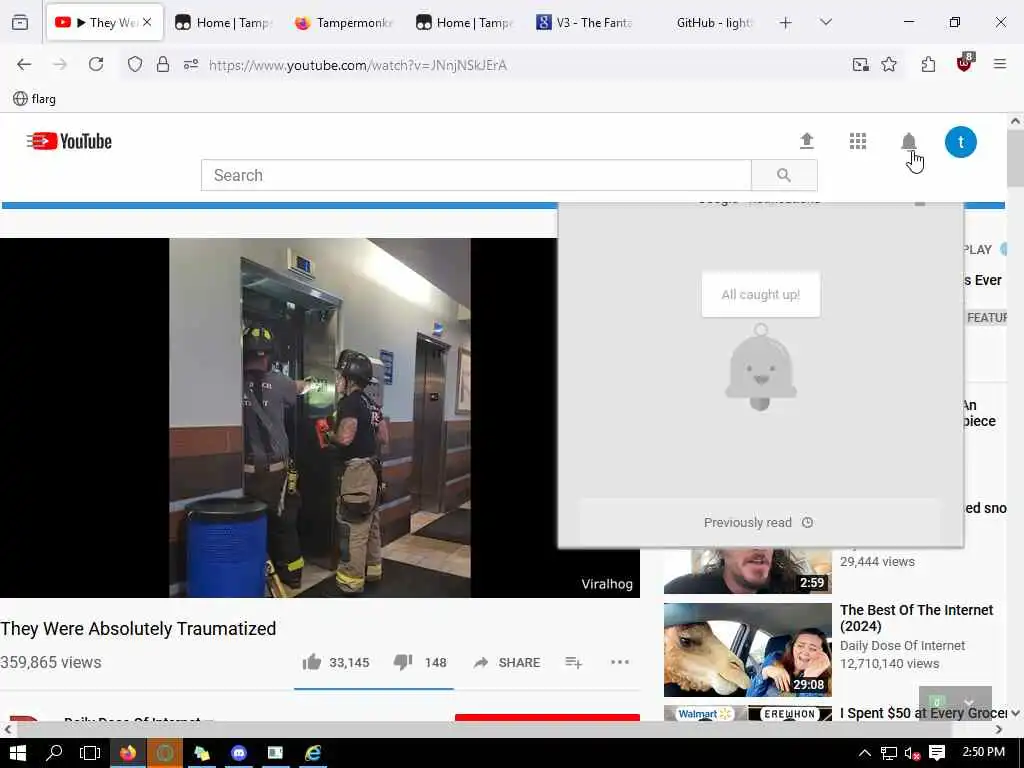The image size is (1024, 768).
Task: Switch to the Tampermonkey Firefox tab
Action: click(x=344, y=22)
